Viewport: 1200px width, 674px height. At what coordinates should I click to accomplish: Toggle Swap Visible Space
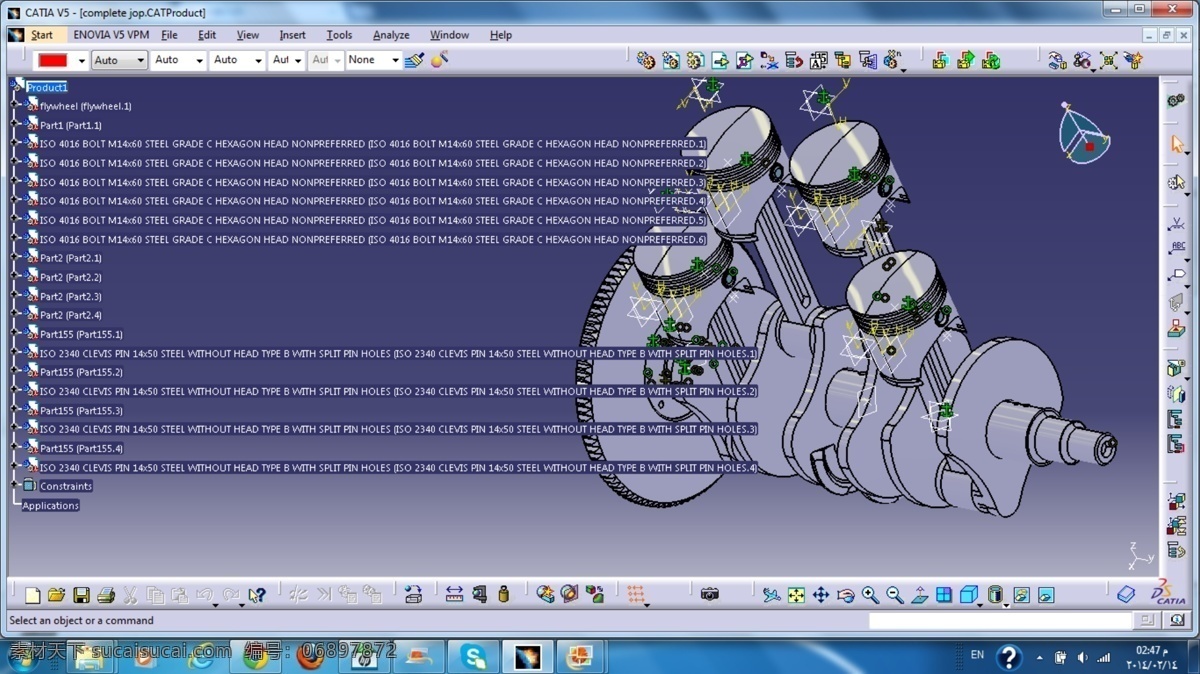pos(1045,595)
